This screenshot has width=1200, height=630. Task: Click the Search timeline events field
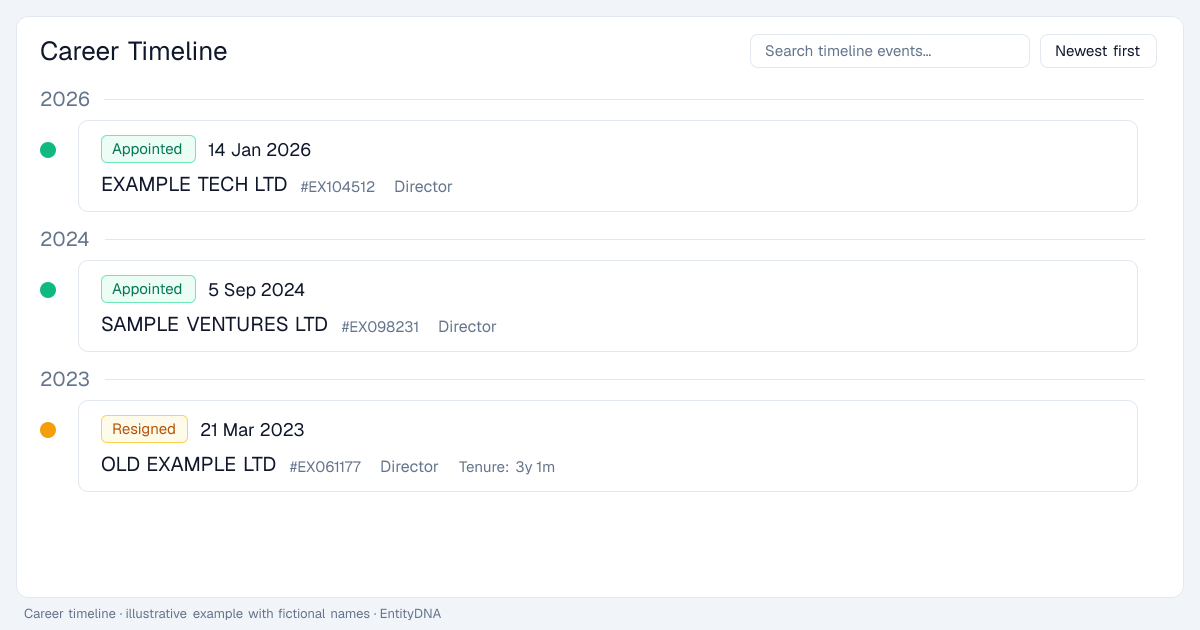click(890, 51)
